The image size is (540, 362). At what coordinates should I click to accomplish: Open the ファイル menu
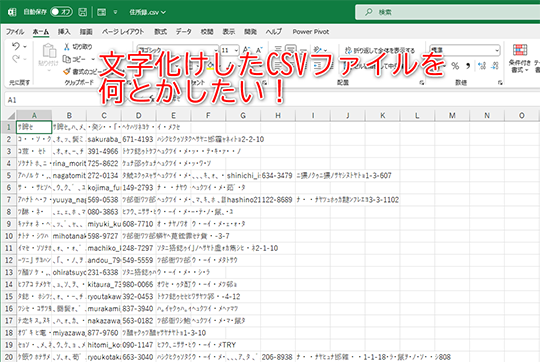pyautogui.click(x=15, y=32)
